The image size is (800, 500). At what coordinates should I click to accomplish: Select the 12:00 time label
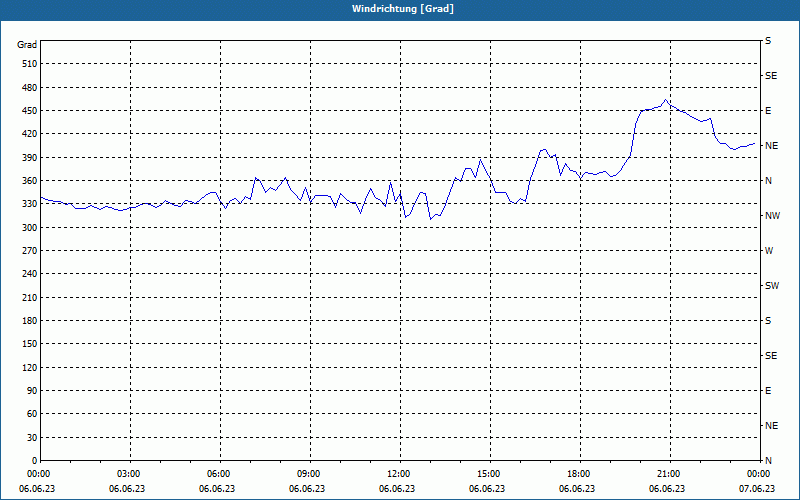click(x=398, y=474)
